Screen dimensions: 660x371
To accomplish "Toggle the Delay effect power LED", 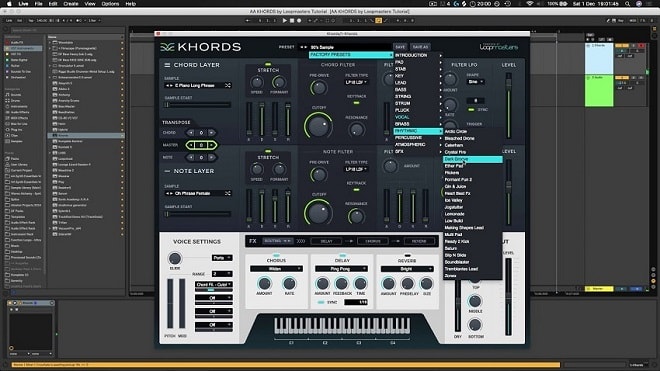I will pyautogui.click(x=342, y=255).
